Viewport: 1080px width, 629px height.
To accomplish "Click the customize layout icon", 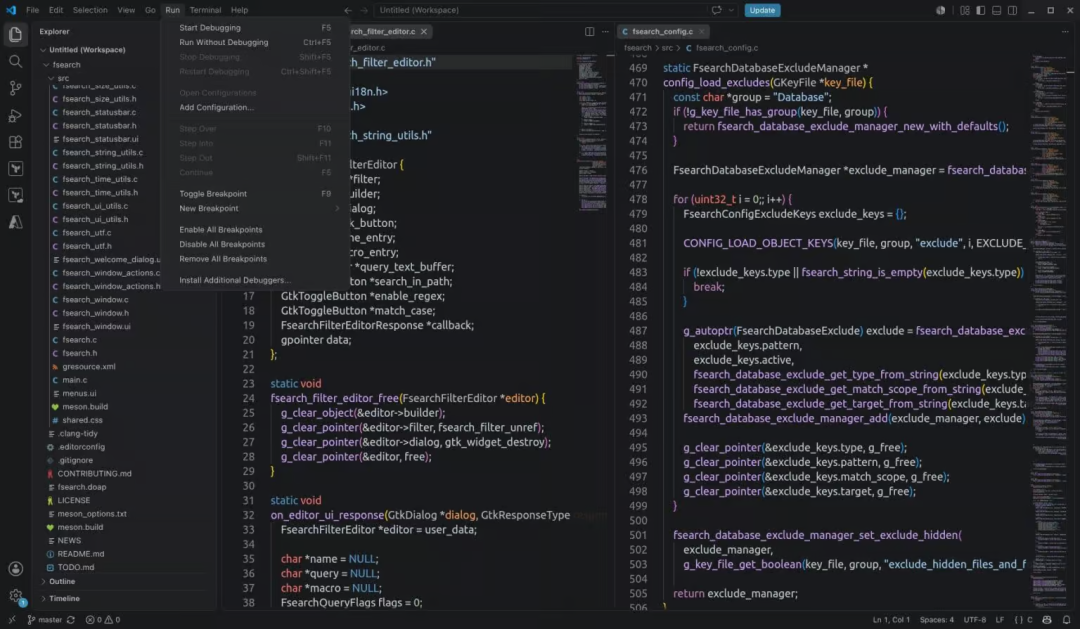I will 964,10.
